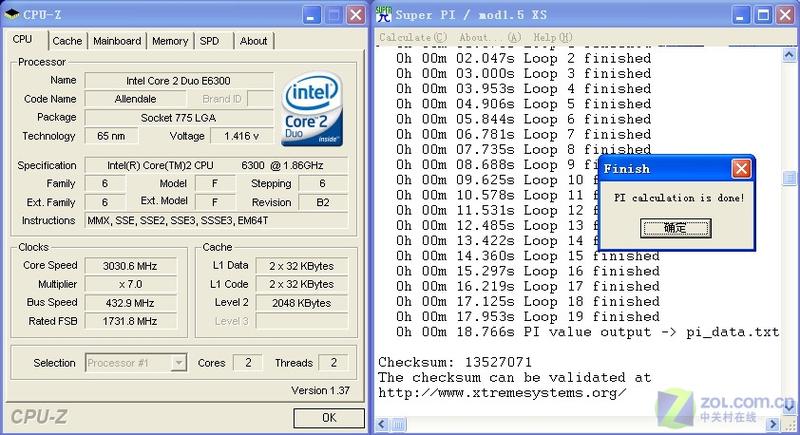
Task: Click the http://www.xtremesystems.org/ text
Action: coord(502,393)
